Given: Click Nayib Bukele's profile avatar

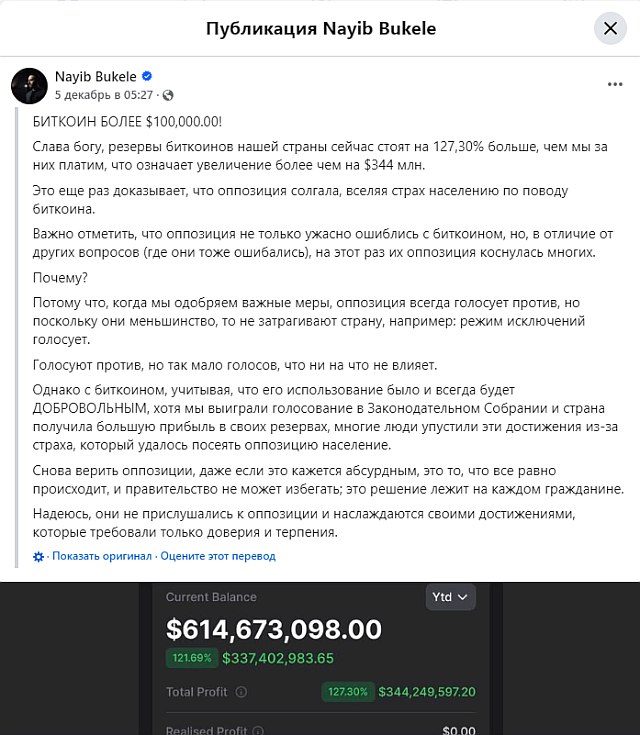Looking at the screenshot, I should click(29, 86).
